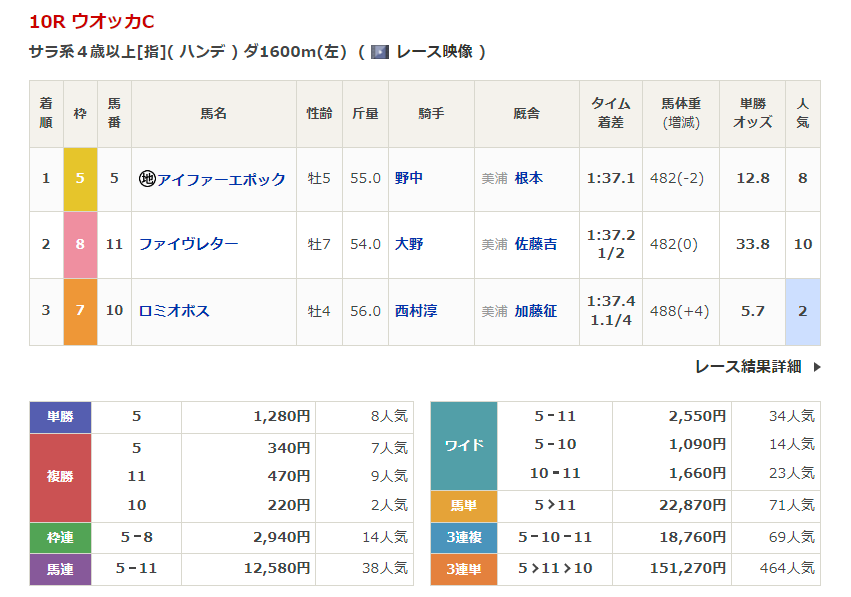View jockey 大野 profile

[x=409, y=244]
